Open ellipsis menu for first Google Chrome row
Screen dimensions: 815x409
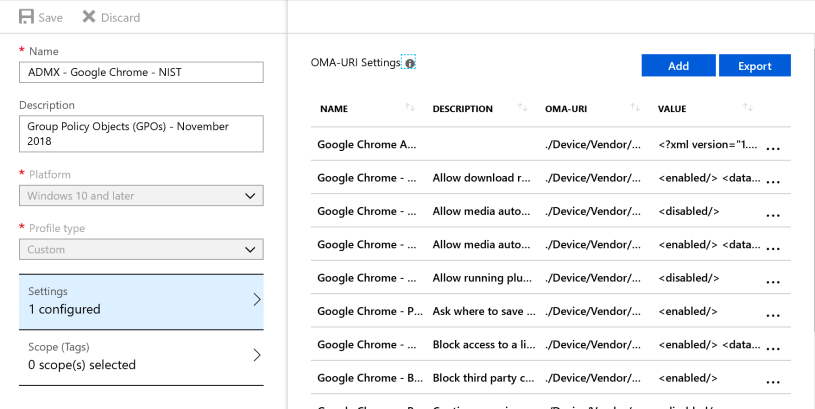coord(772,145)
